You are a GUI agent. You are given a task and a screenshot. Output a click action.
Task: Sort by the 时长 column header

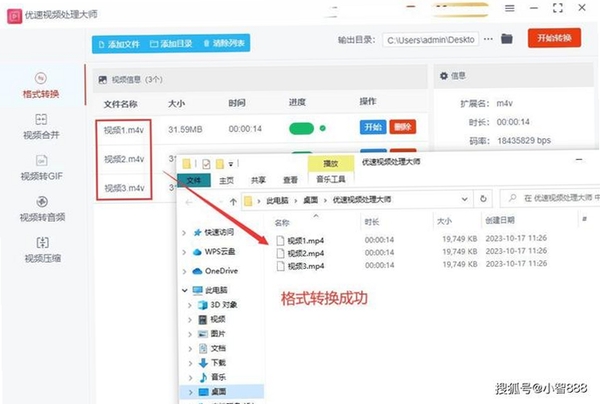(372, 222)
